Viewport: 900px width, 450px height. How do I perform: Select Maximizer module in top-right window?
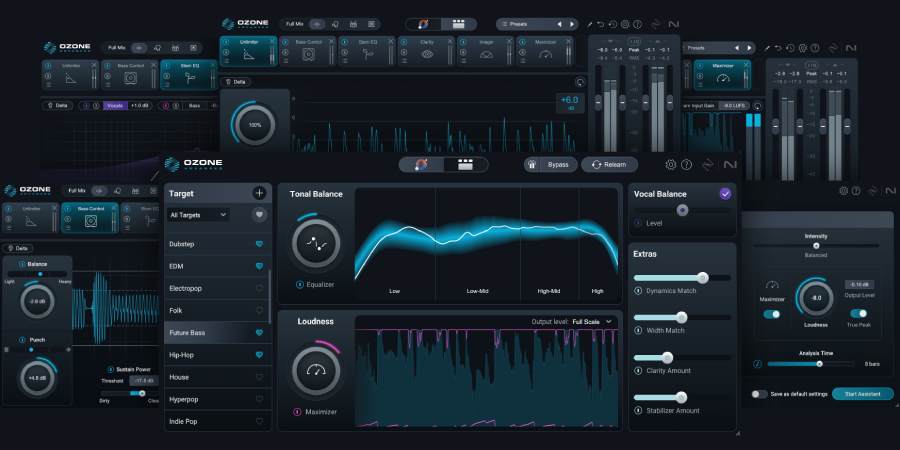(x=723, y=75)
